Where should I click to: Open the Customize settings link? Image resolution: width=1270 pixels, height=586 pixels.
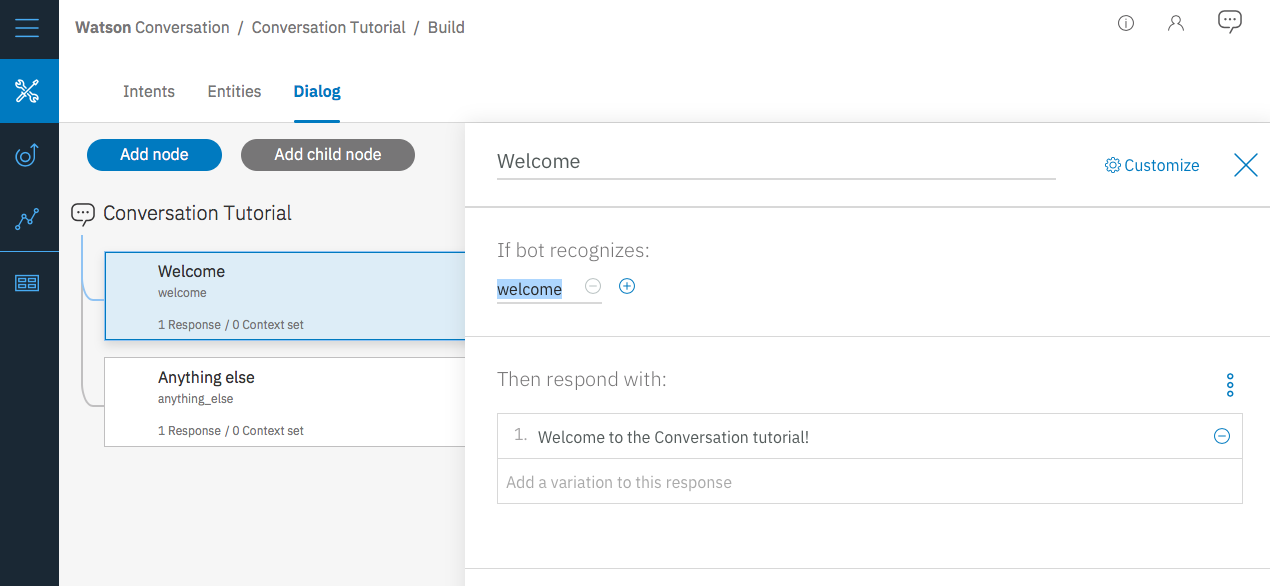pyautogui.click(x=1152, y=165)
